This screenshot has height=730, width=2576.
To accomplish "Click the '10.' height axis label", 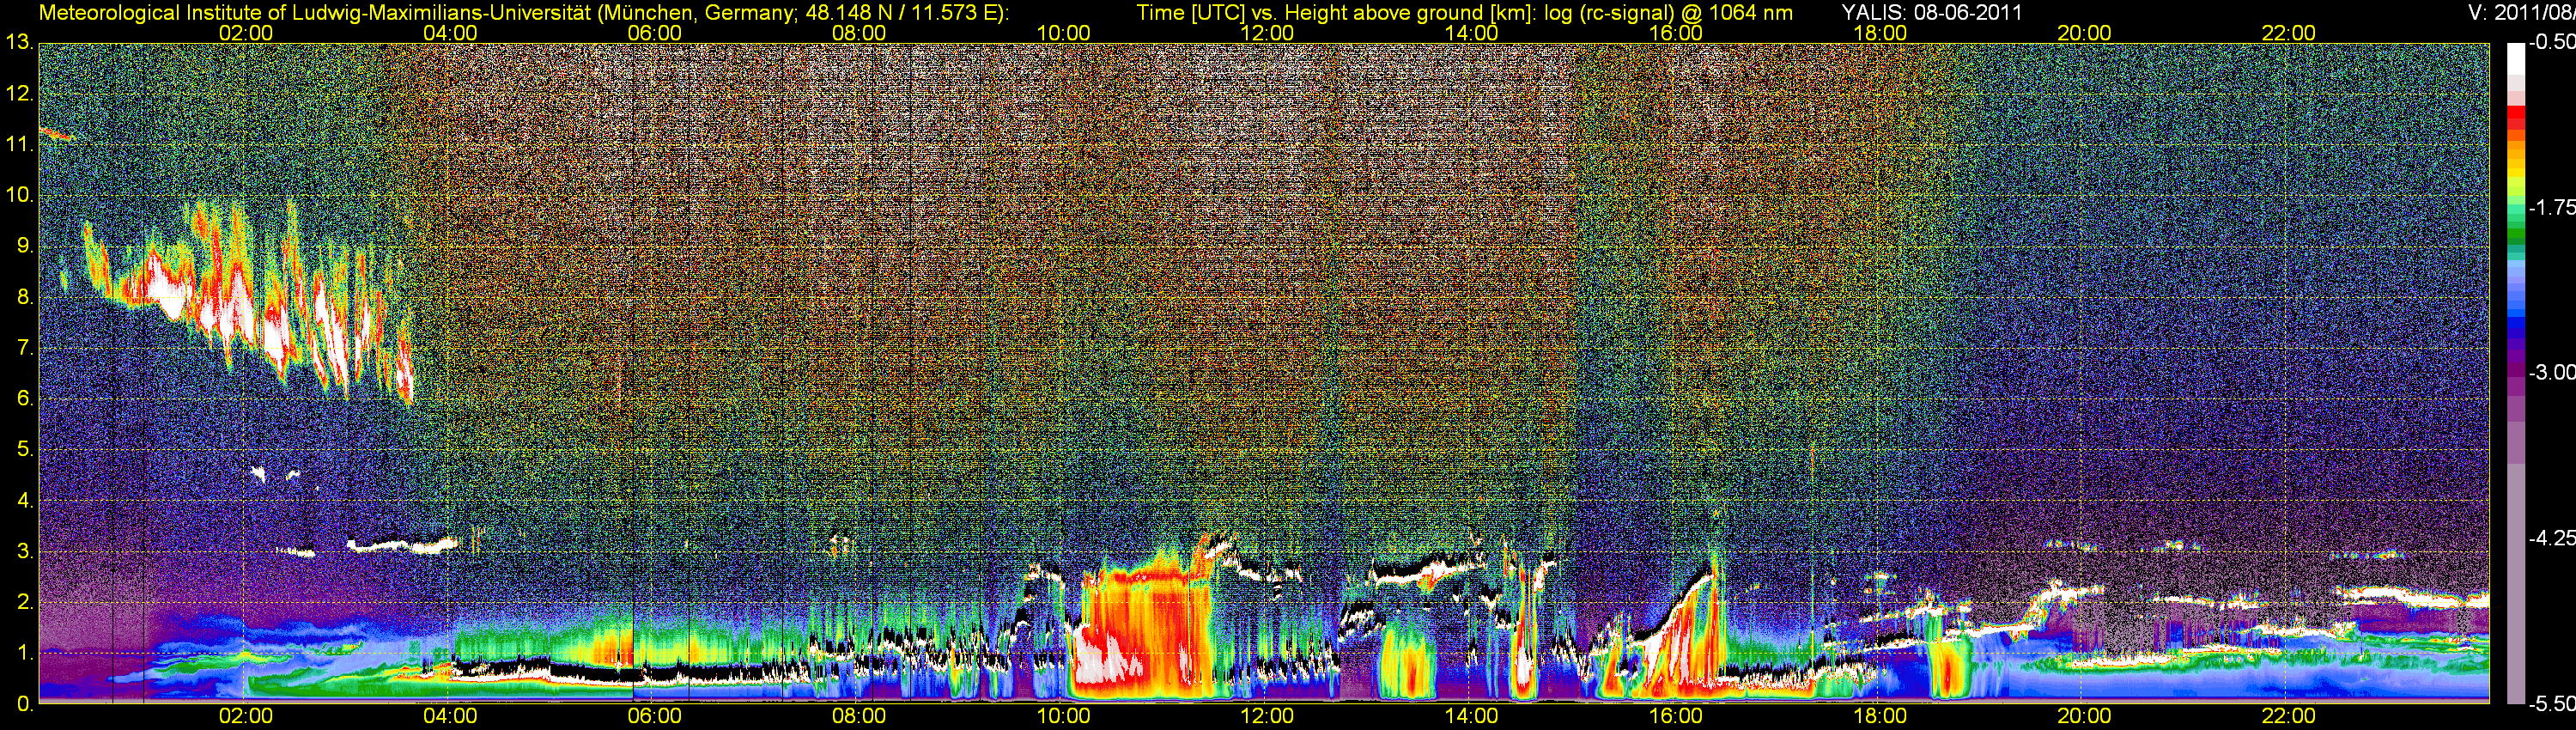I will point(20,195).
